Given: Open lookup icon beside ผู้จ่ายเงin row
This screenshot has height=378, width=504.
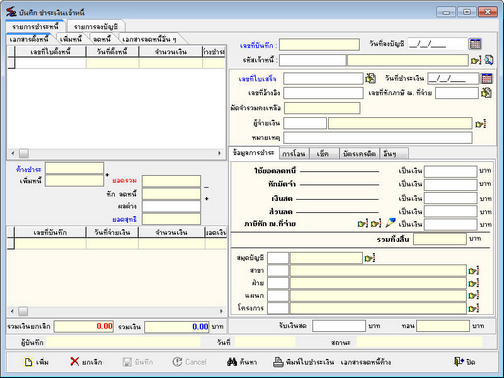Looking at the screenshot, I should tap(480, 124).
